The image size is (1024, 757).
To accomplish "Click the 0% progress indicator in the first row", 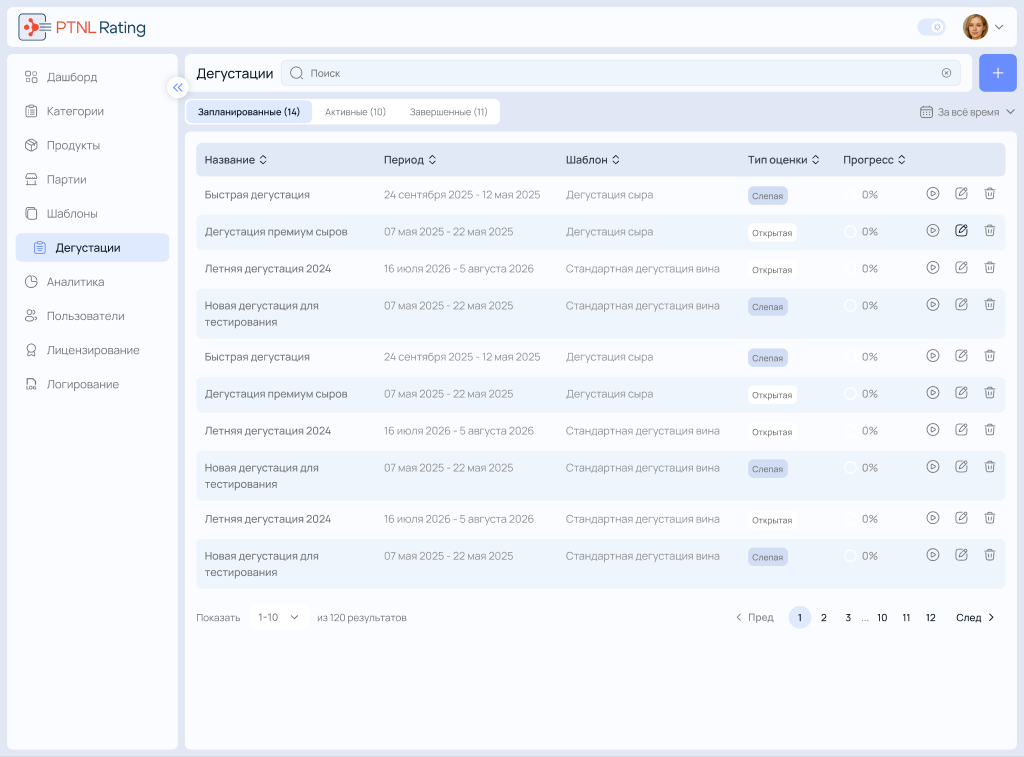I will point(861,195).
